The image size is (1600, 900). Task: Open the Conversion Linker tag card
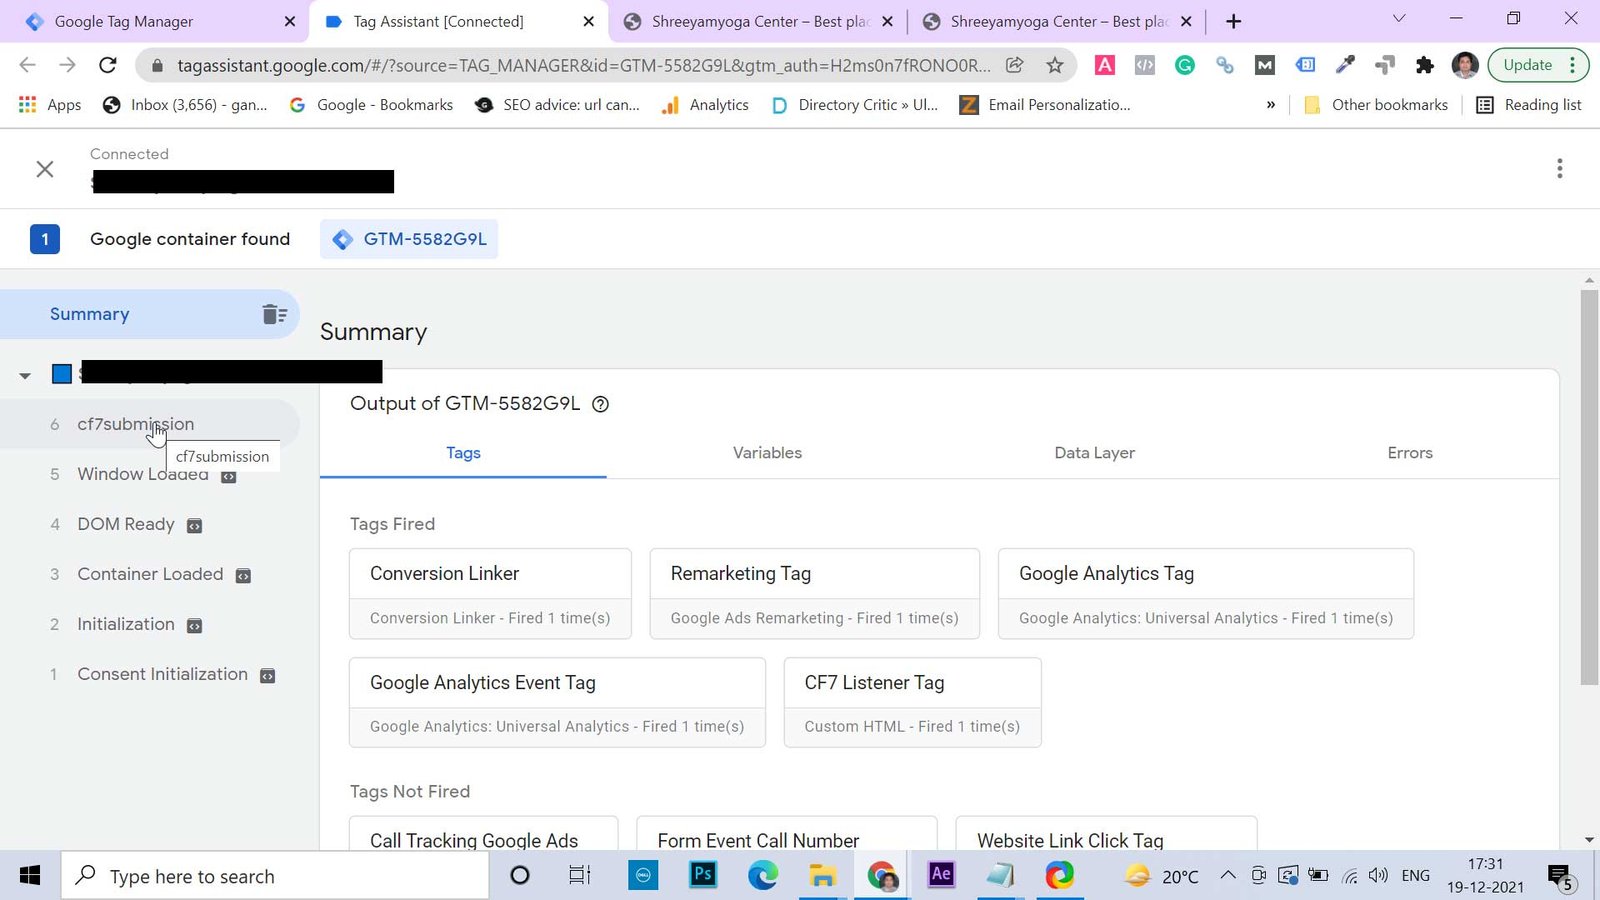[x=490, y=594]
